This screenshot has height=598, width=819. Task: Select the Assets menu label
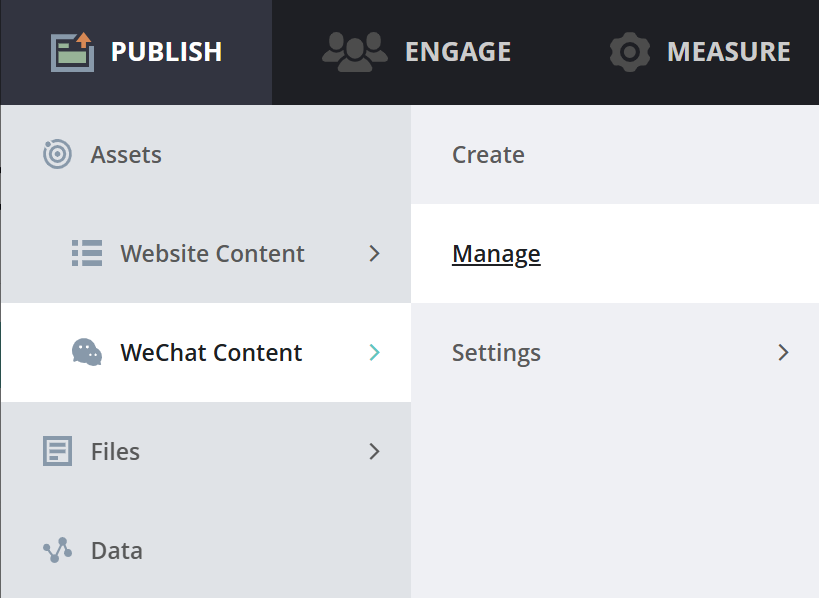(126, 155)
